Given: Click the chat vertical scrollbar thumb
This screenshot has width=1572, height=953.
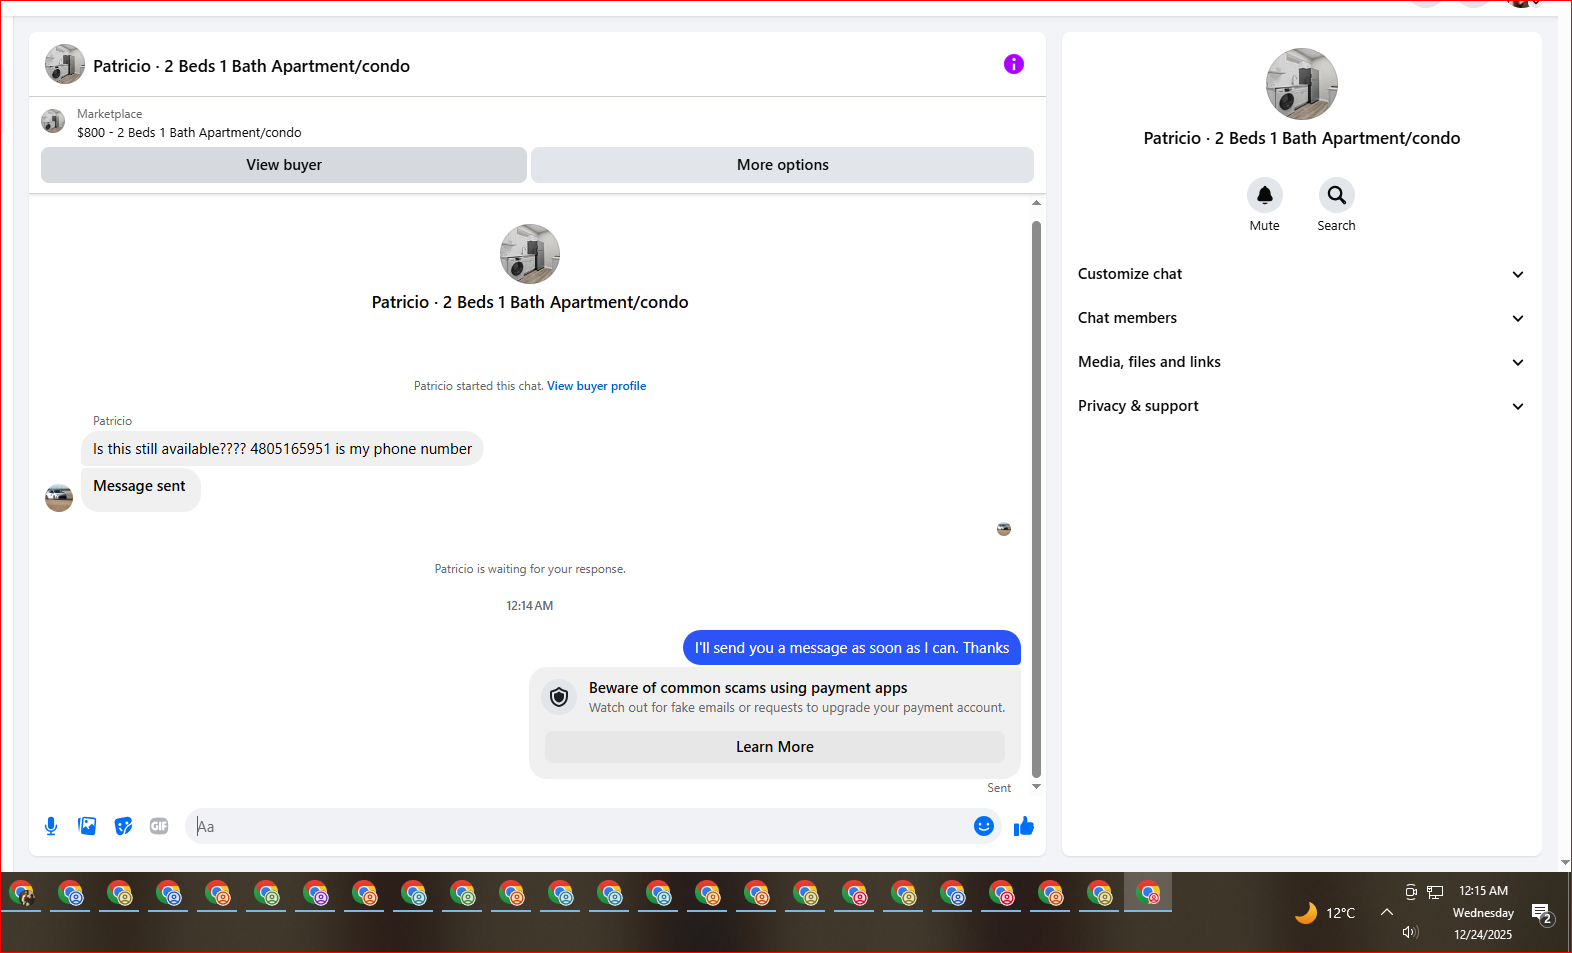Looking at the screenshot, I should 1036,498.
